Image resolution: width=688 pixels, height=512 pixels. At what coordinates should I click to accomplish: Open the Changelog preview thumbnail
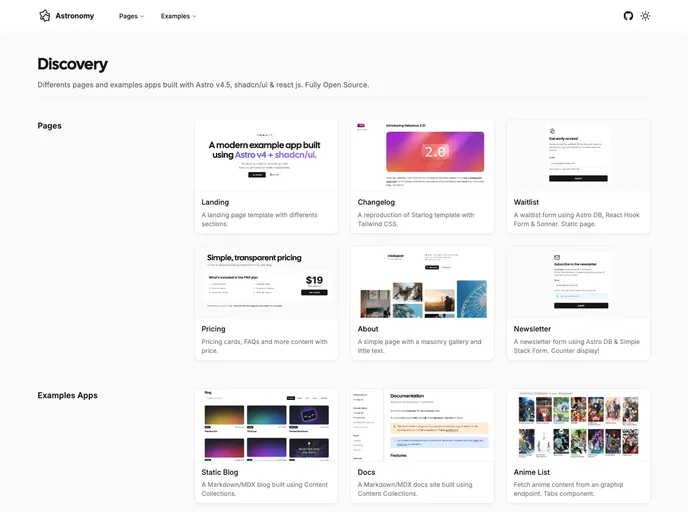422,155
